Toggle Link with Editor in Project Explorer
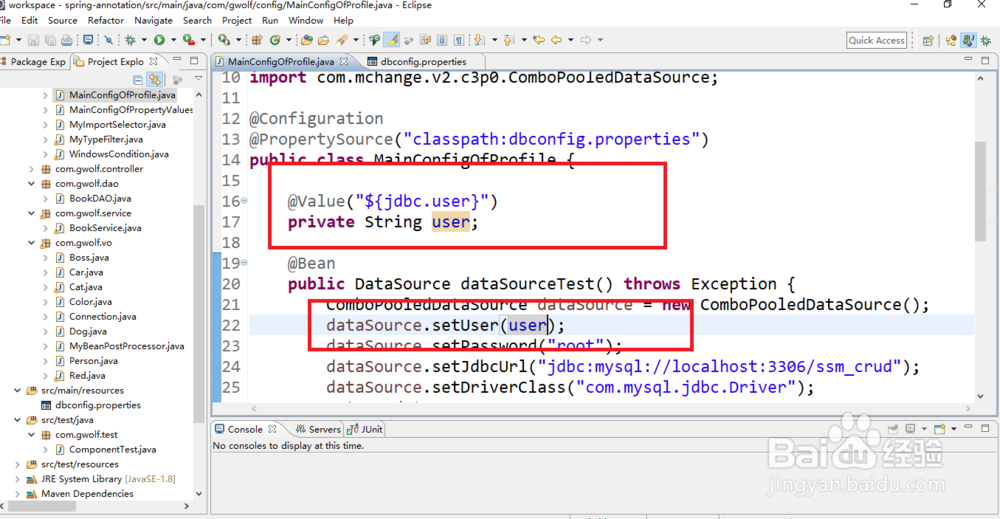This screenshot has width=1000, height=519. pos(154,80)
